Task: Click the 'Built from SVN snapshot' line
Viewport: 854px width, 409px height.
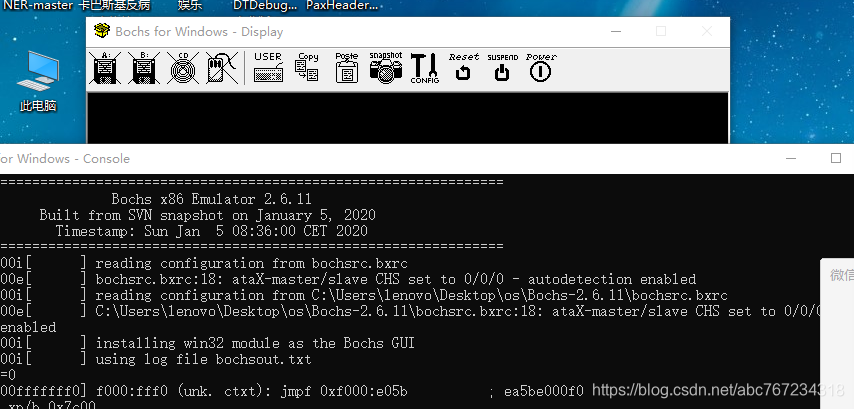Action: click(x=208, y=215)
